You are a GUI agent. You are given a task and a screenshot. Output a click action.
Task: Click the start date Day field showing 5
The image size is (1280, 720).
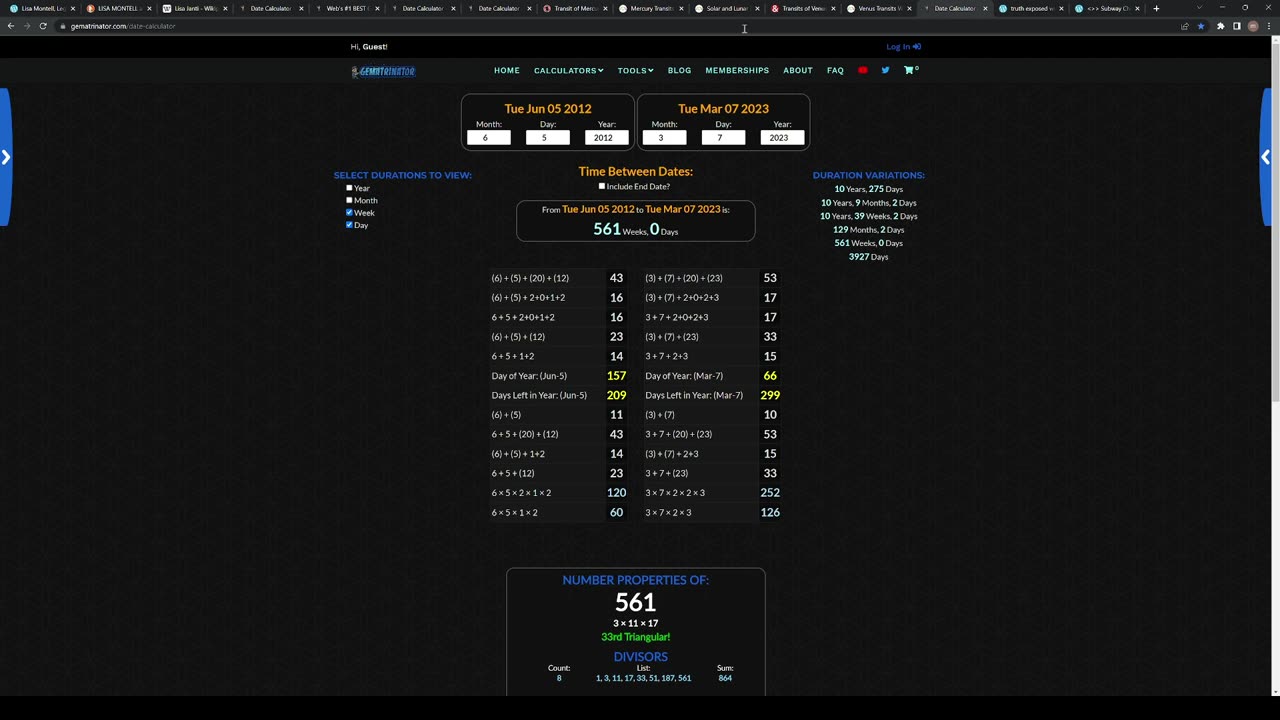548,137
